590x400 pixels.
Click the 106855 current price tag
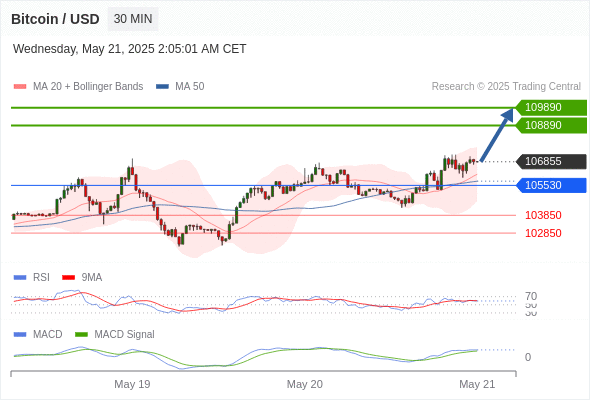[551, 161]
